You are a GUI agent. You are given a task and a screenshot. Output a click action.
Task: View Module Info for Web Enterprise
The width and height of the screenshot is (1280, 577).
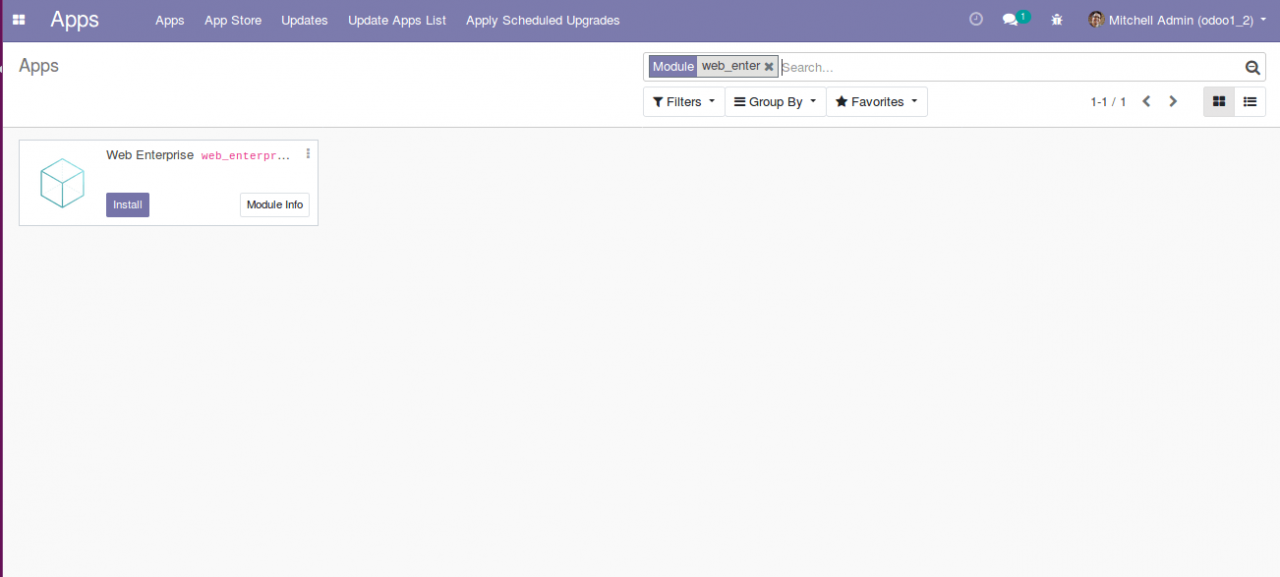click(274, 204)
